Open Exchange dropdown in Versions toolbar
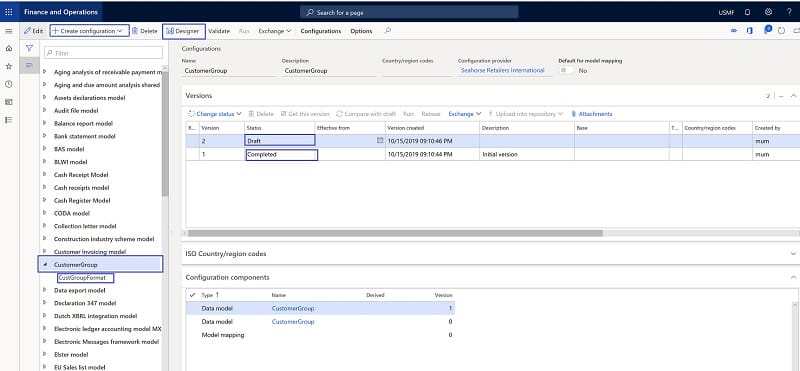Viewport: 800px width, 371px height. (465, 114)
